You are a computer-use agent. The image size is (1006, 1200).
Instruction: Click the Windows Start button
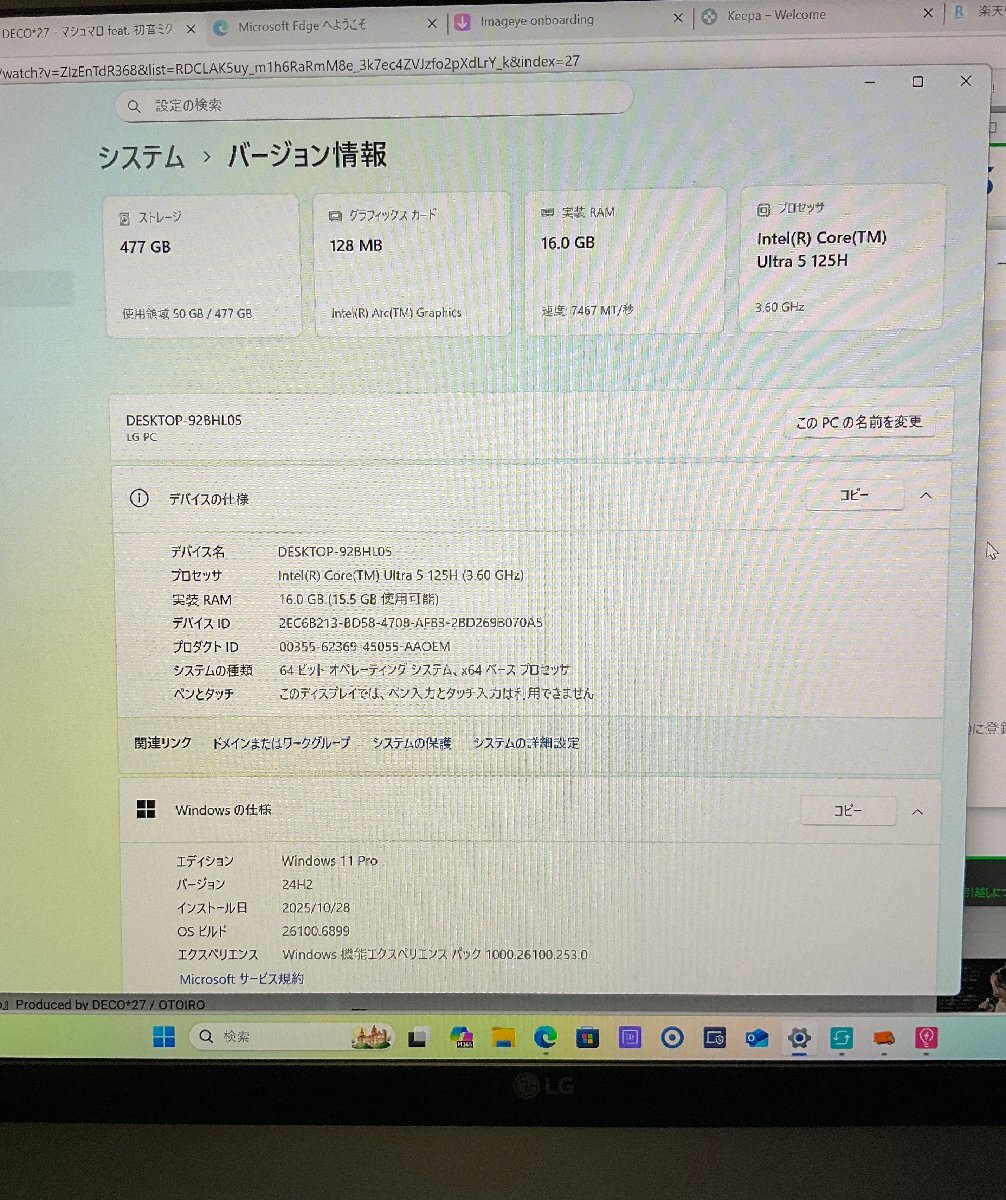(165, 1037)
